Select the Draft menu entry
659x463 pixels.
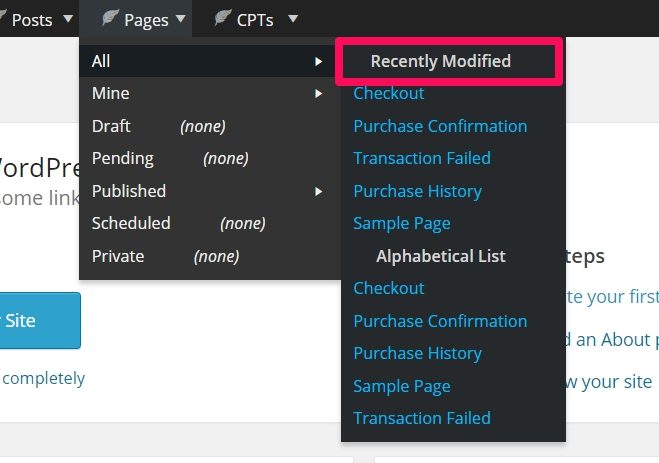pyautogui.click(x=111, y=126)
